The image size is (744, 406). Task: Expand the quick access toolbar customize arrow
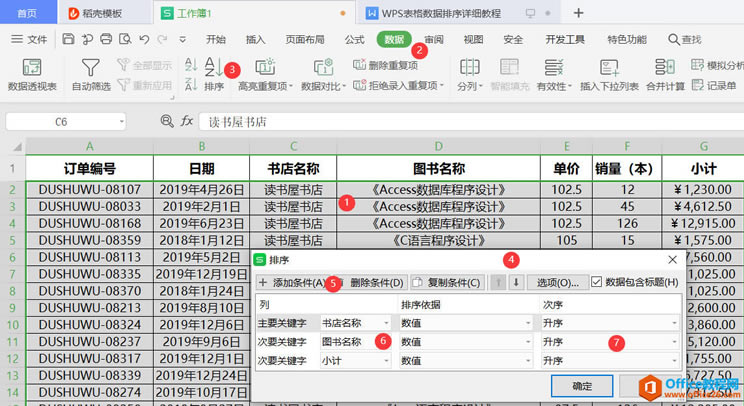click(x=182, y=39)
